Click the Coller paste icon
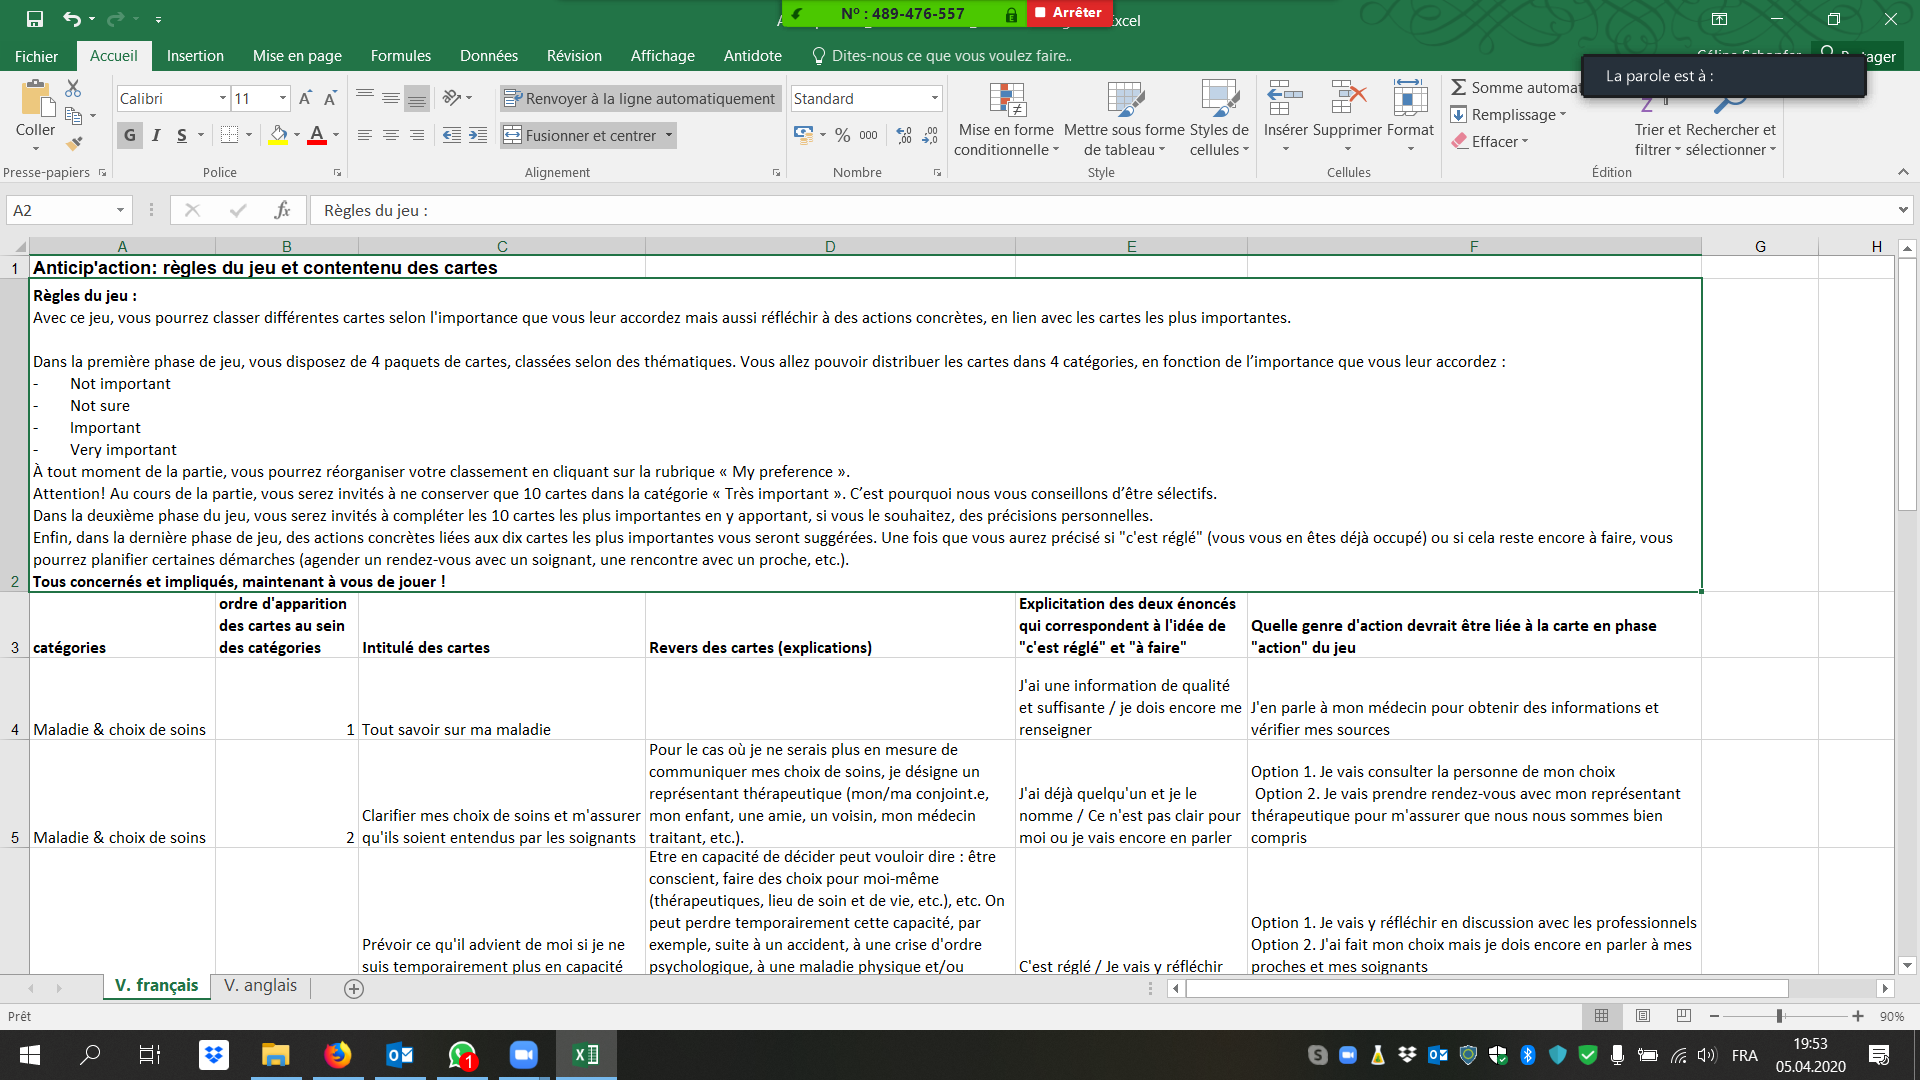This screenshot has height=1080, width=1920. [36, 99]
